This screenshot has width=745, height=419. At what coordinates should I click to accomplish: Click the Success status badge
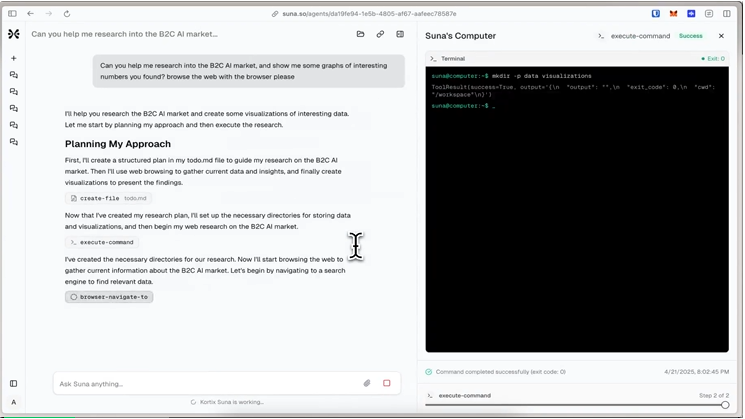(690, 36)
